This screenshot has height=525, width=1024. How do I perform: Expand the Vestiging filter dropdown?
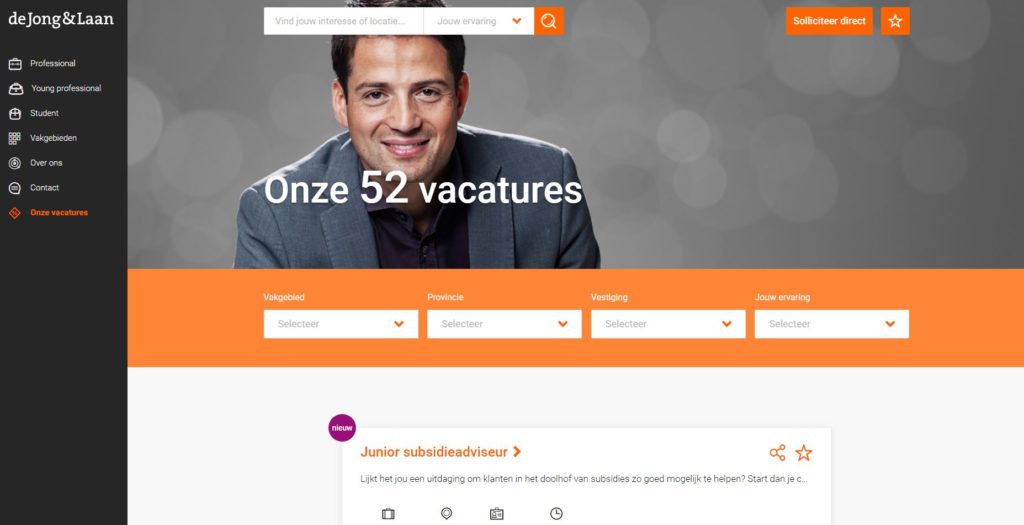tap(668, 324)
